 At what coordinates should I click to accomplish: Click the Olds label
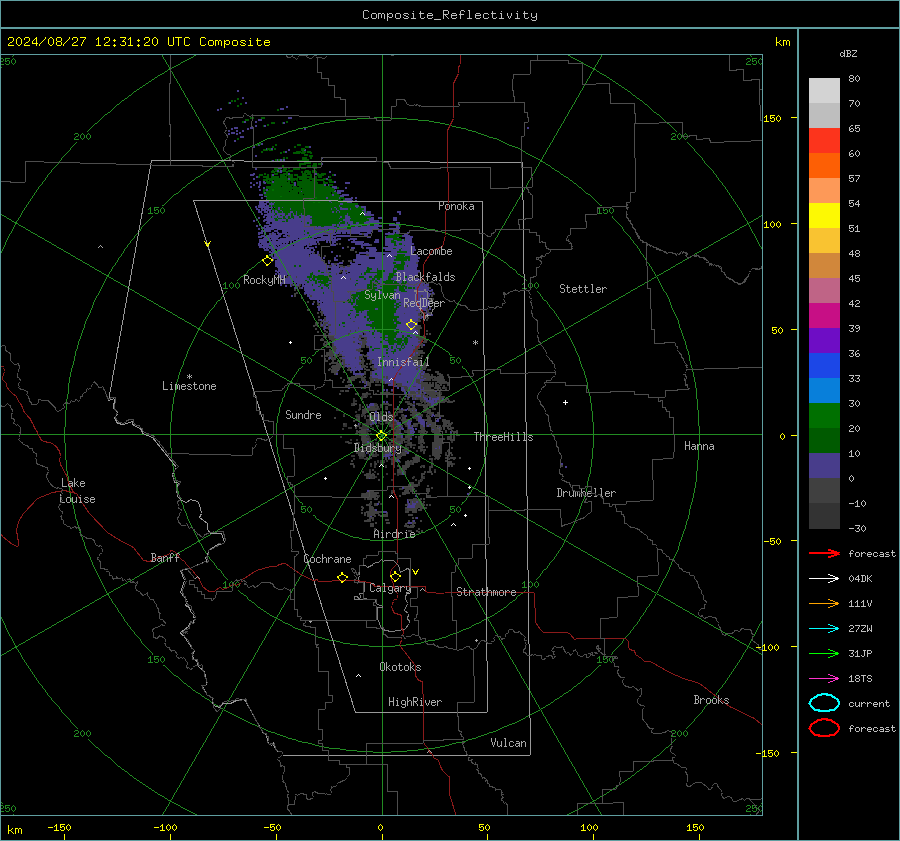tap(381, 417)
